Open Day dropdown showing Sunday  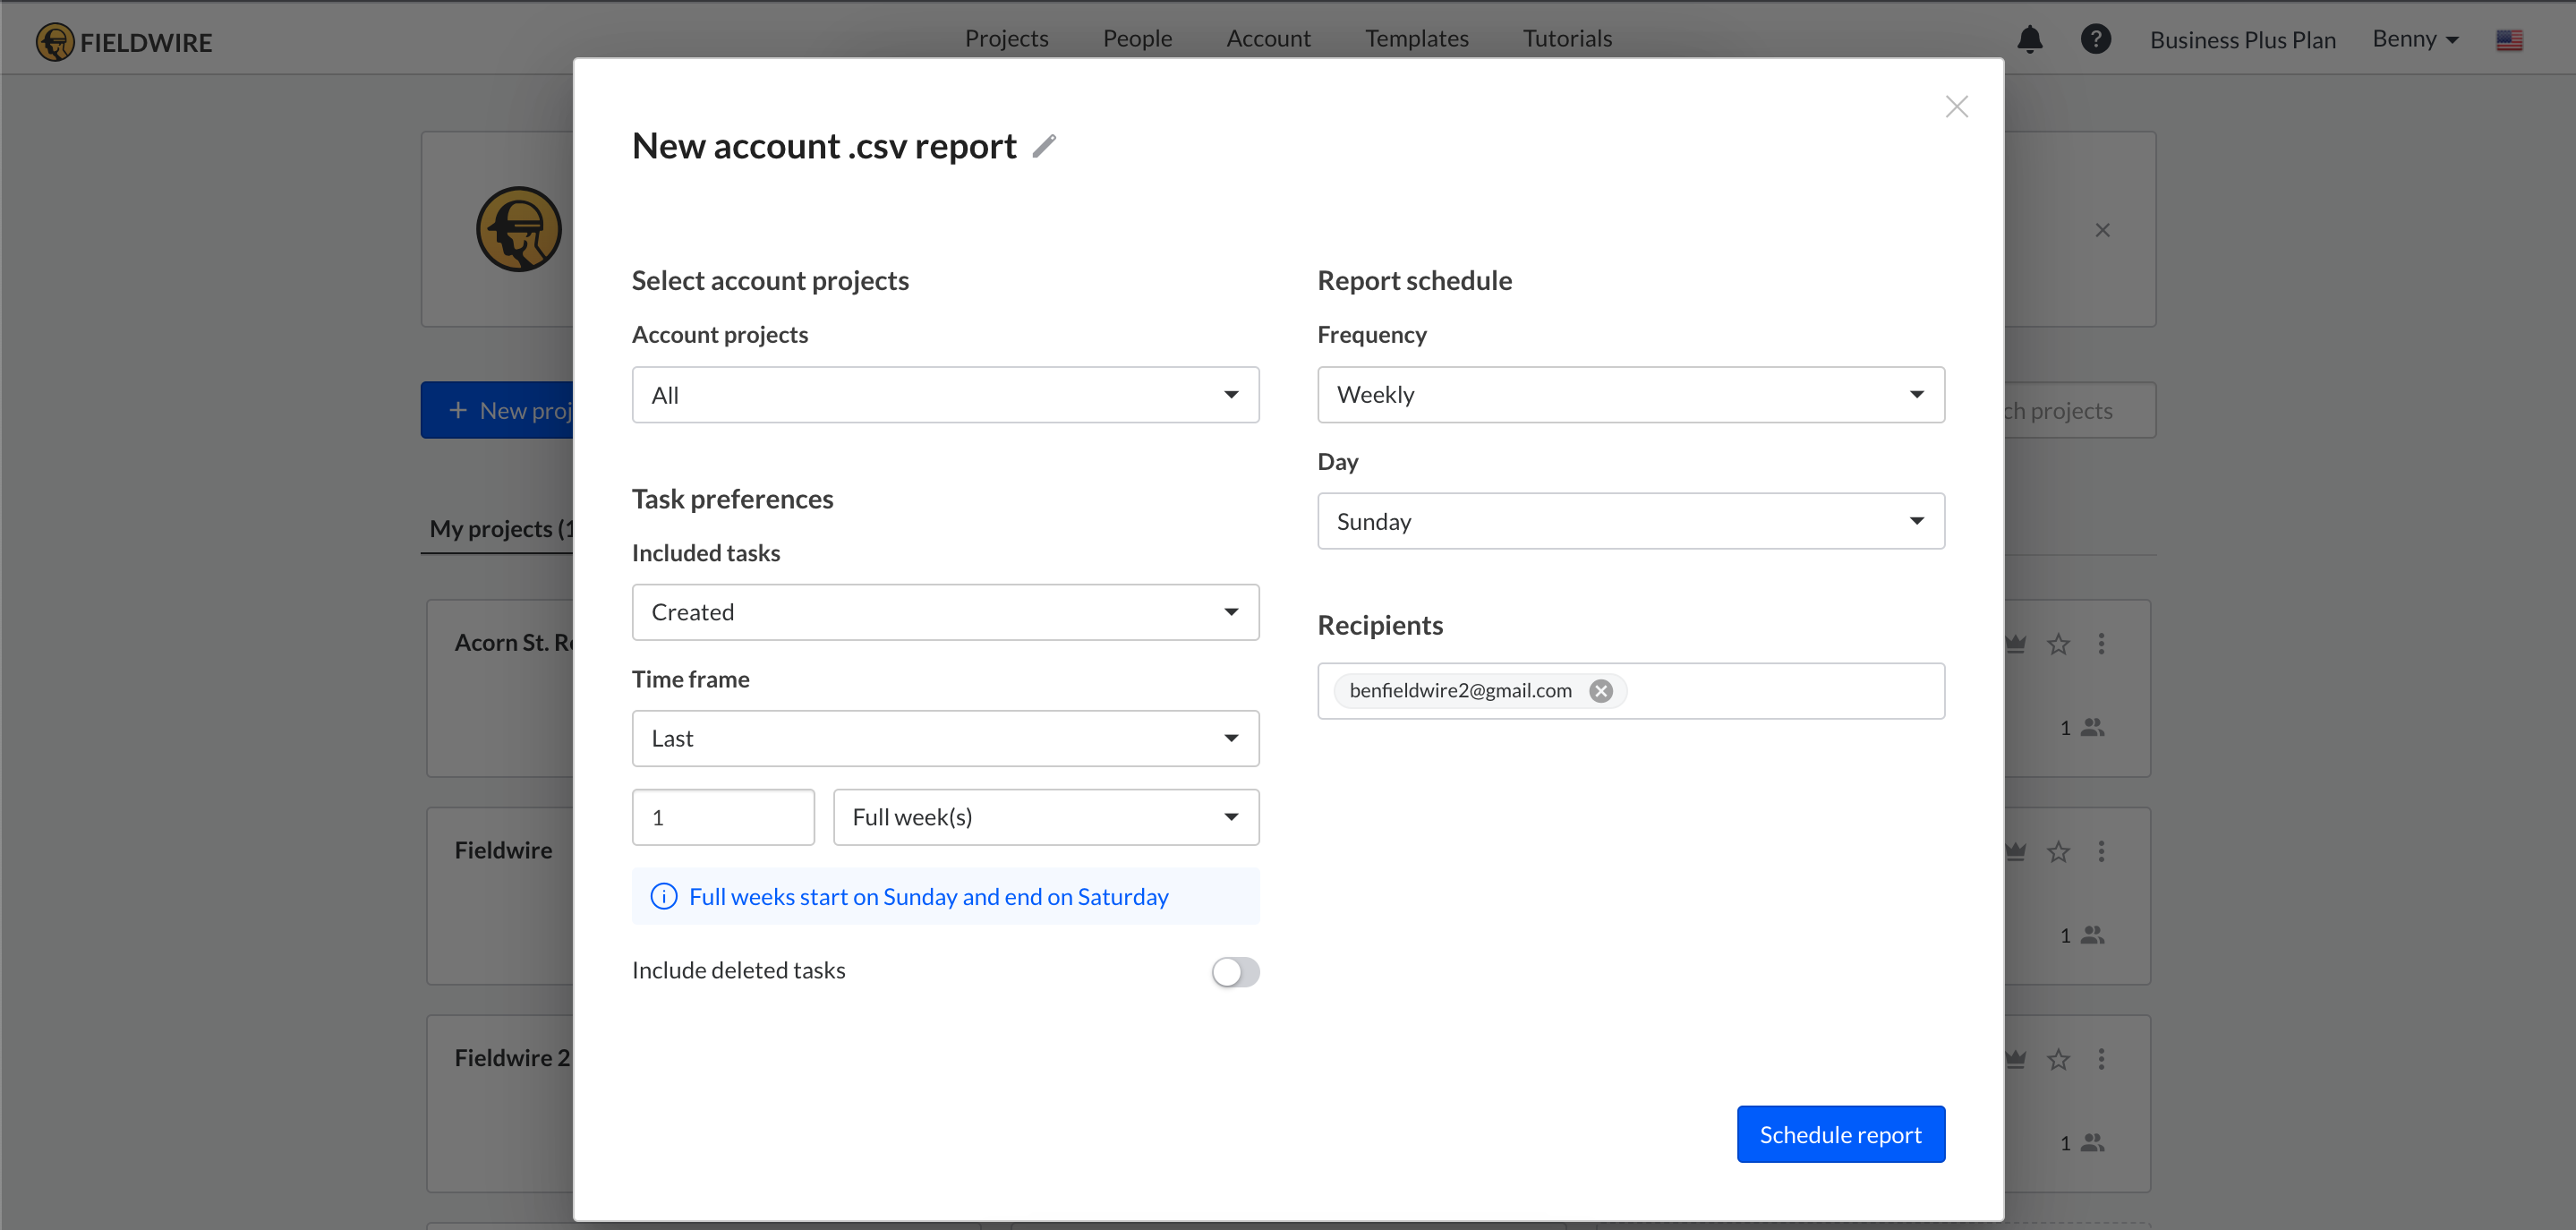click(x=1630, y=521)
